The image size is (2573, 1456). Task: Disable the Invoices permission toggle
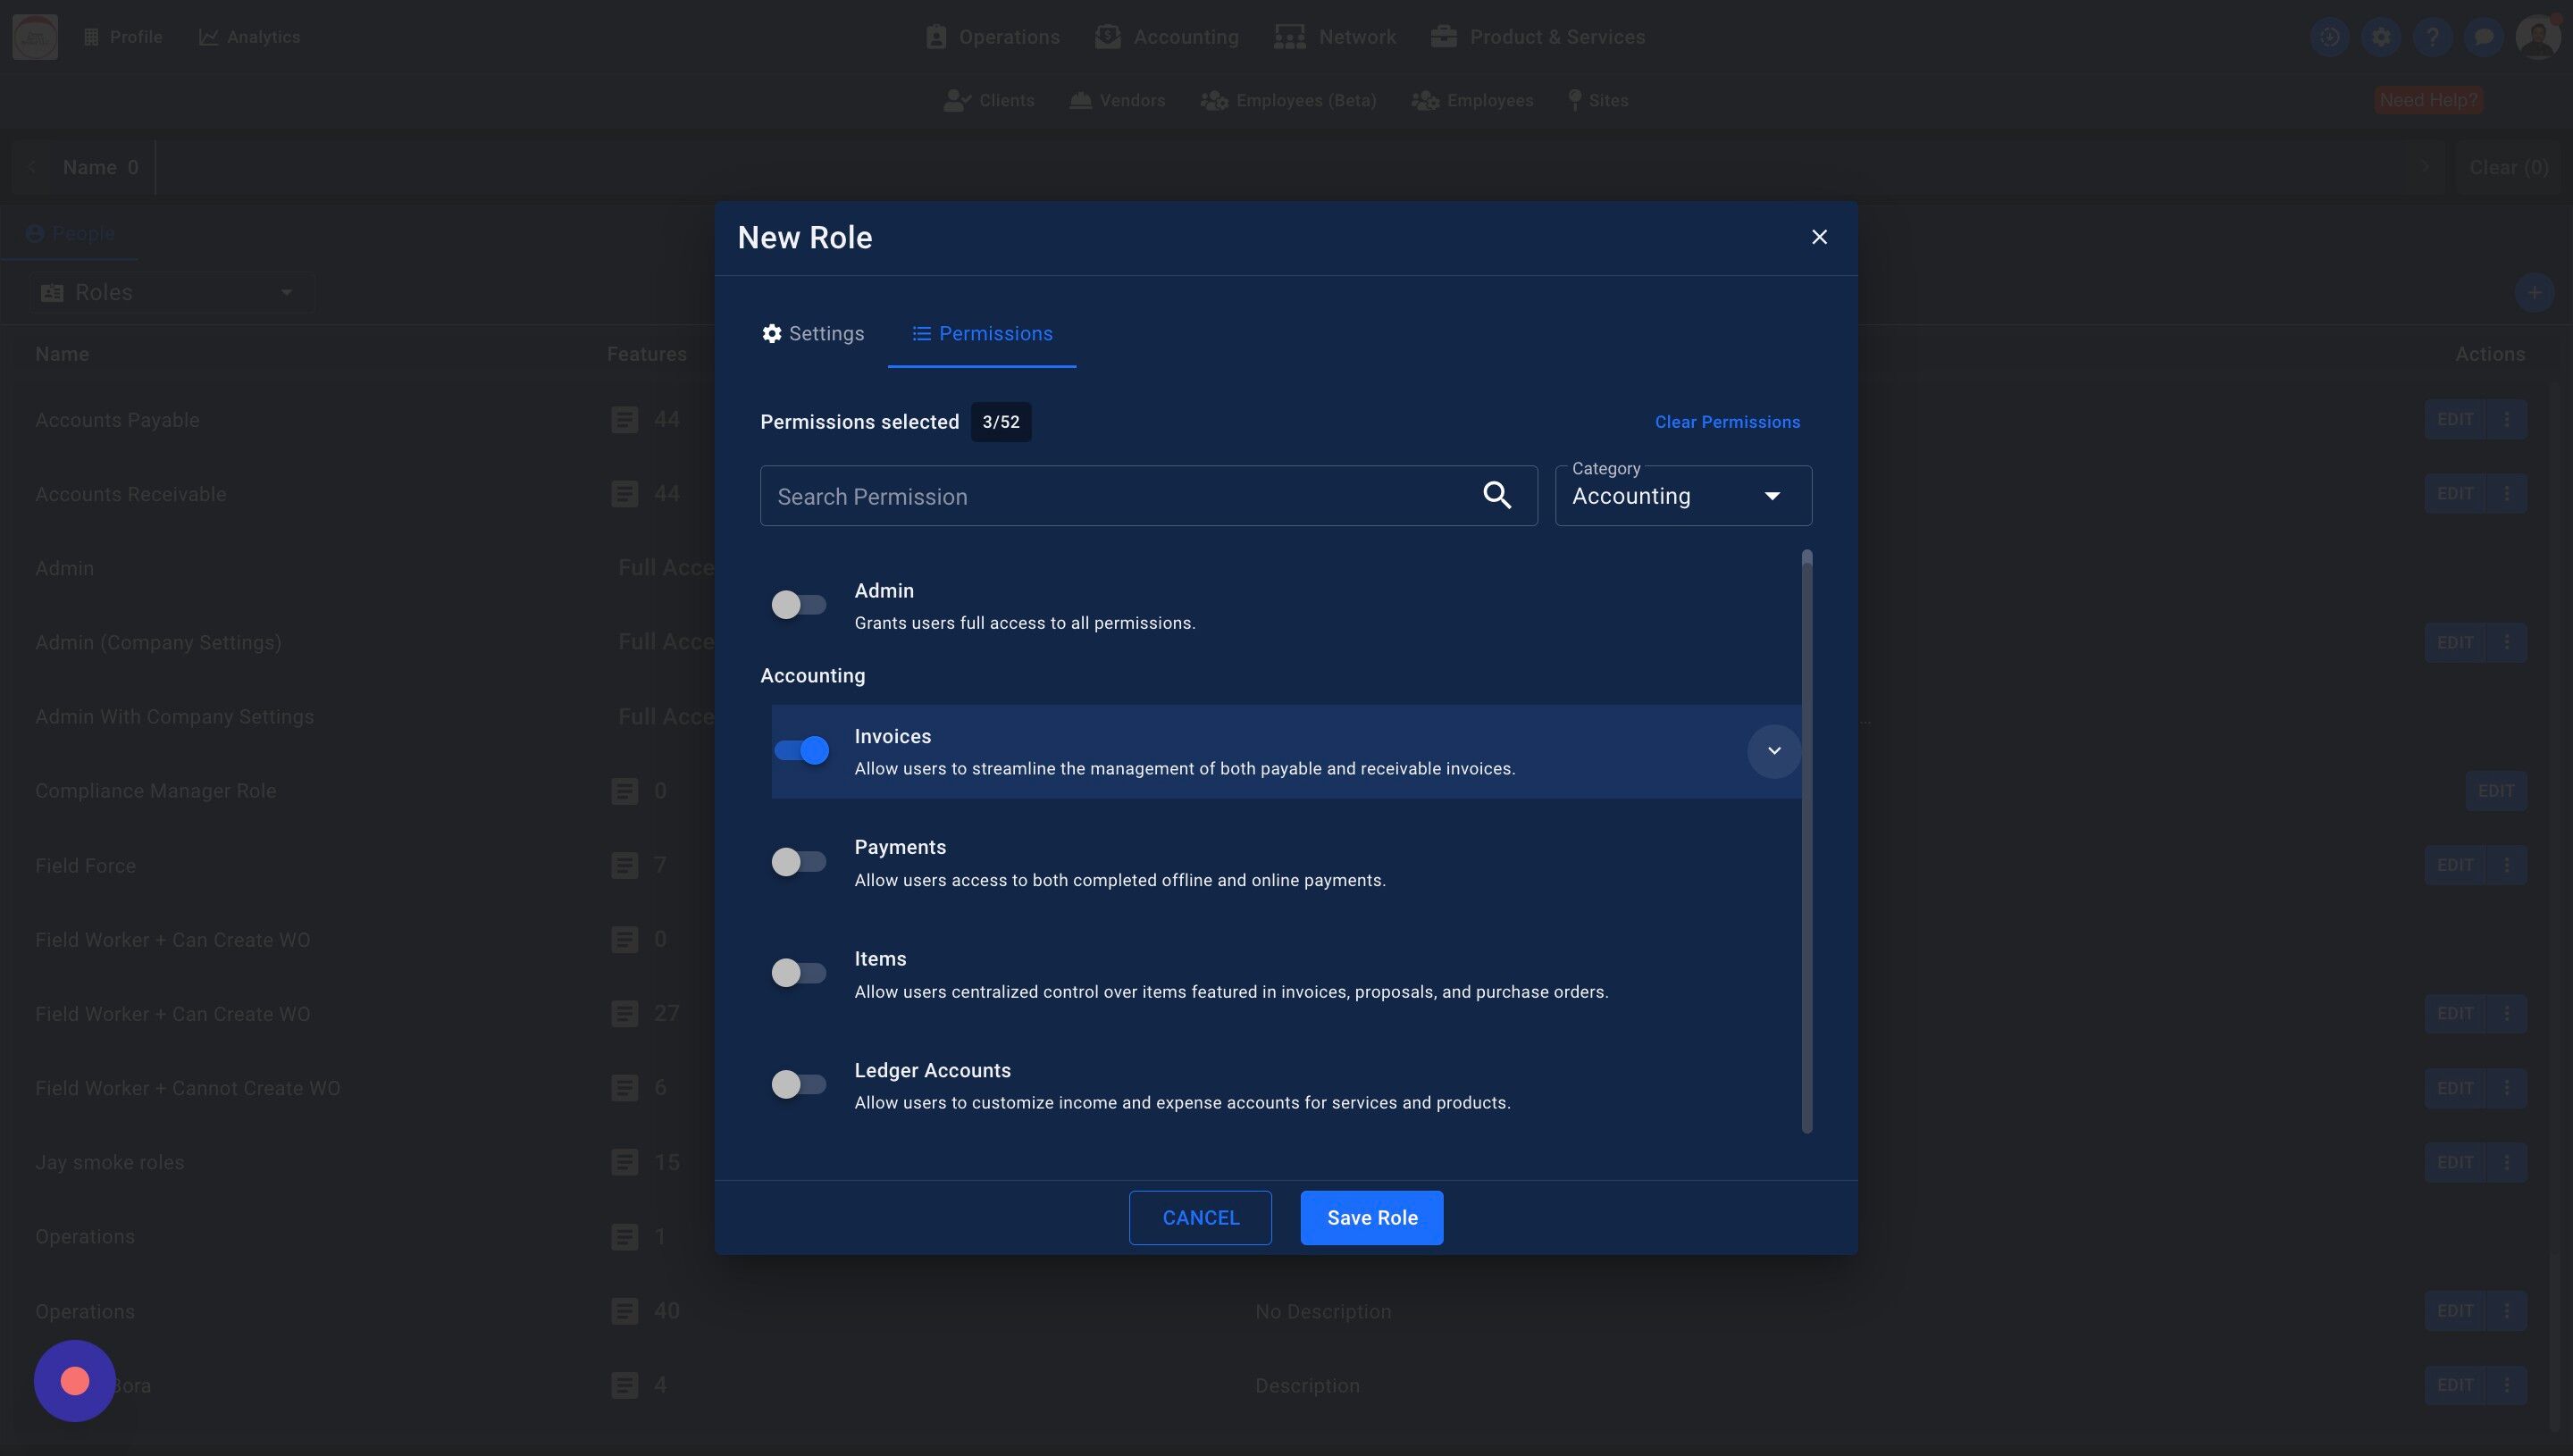801,751
